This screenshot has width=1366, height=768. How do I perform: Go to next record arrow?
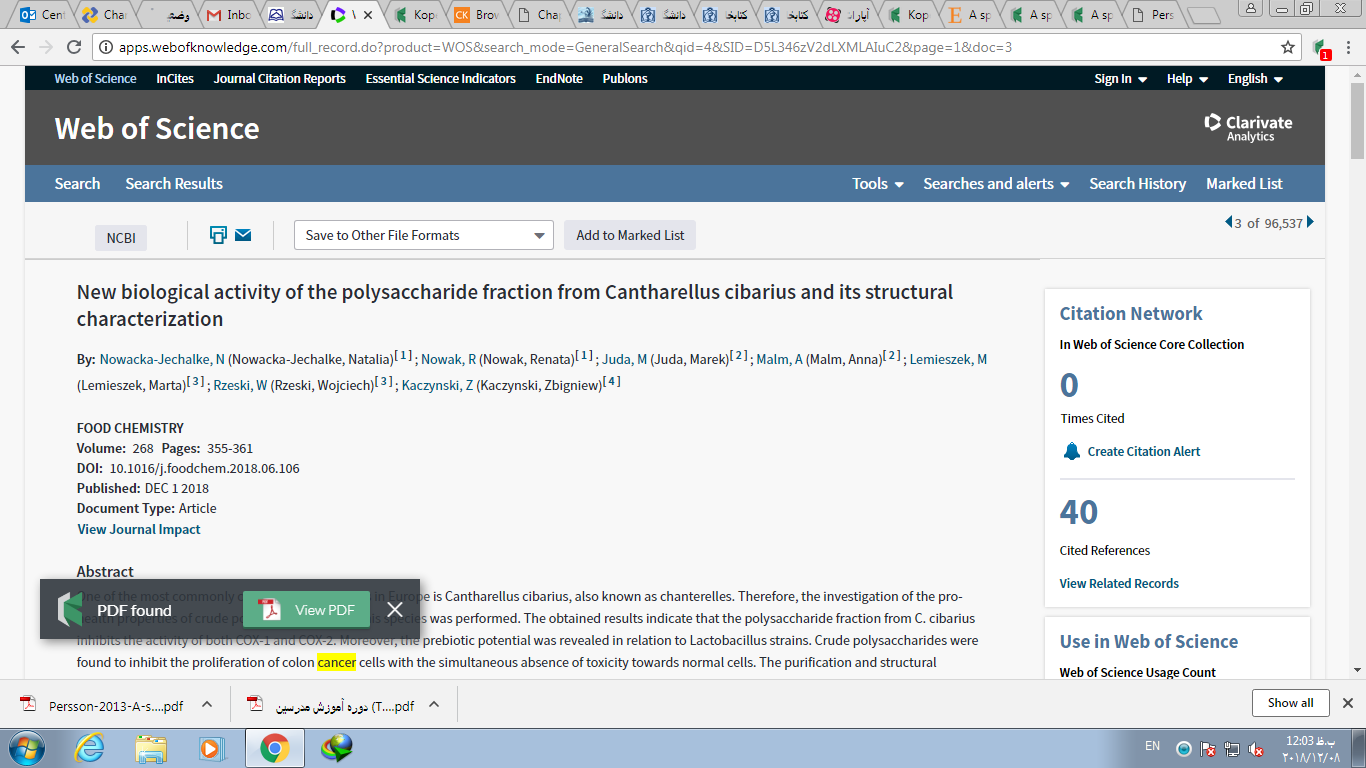pyautogui.click(x=1310, y=222)
